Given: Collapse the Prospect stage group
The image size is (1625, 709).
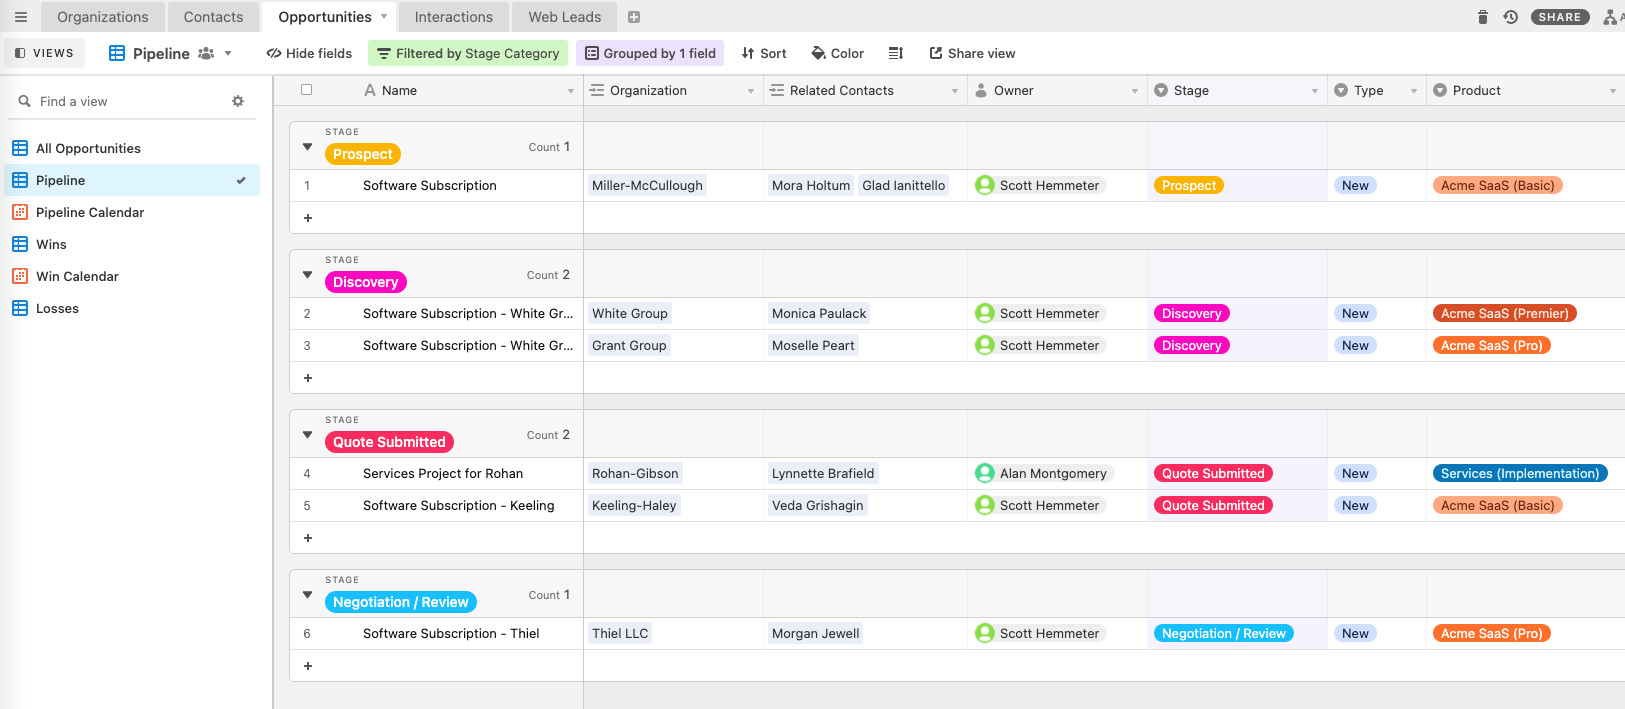Looking at the screenshot, I should (308, 147).
